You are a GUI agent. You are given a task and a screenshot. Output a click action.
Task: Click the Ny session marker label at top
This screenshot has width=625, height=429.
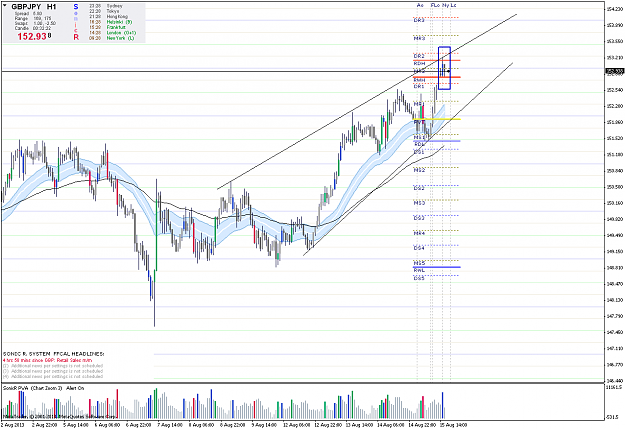pos(445,5)
